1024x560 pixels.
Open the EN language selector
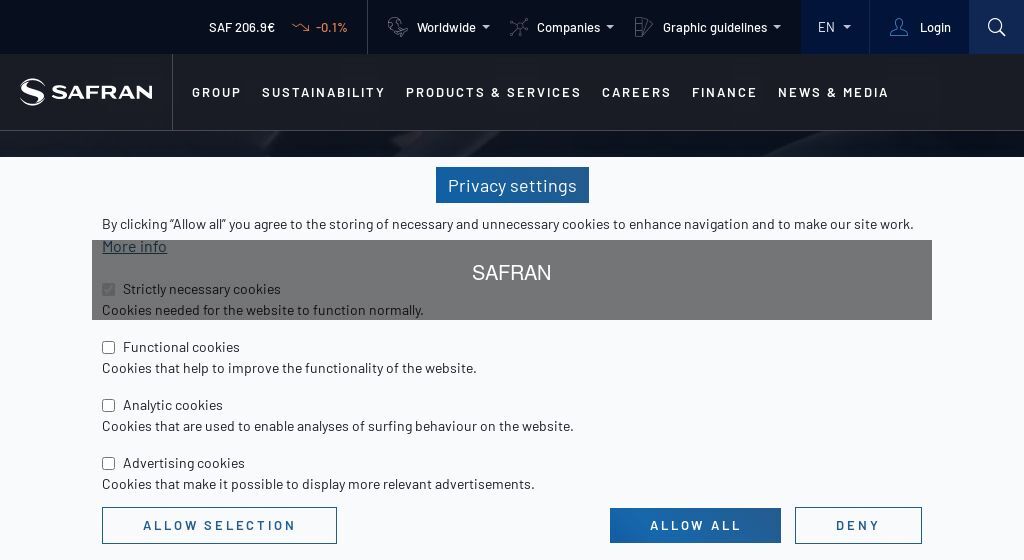pyautogui.click(x=834, y=27)
